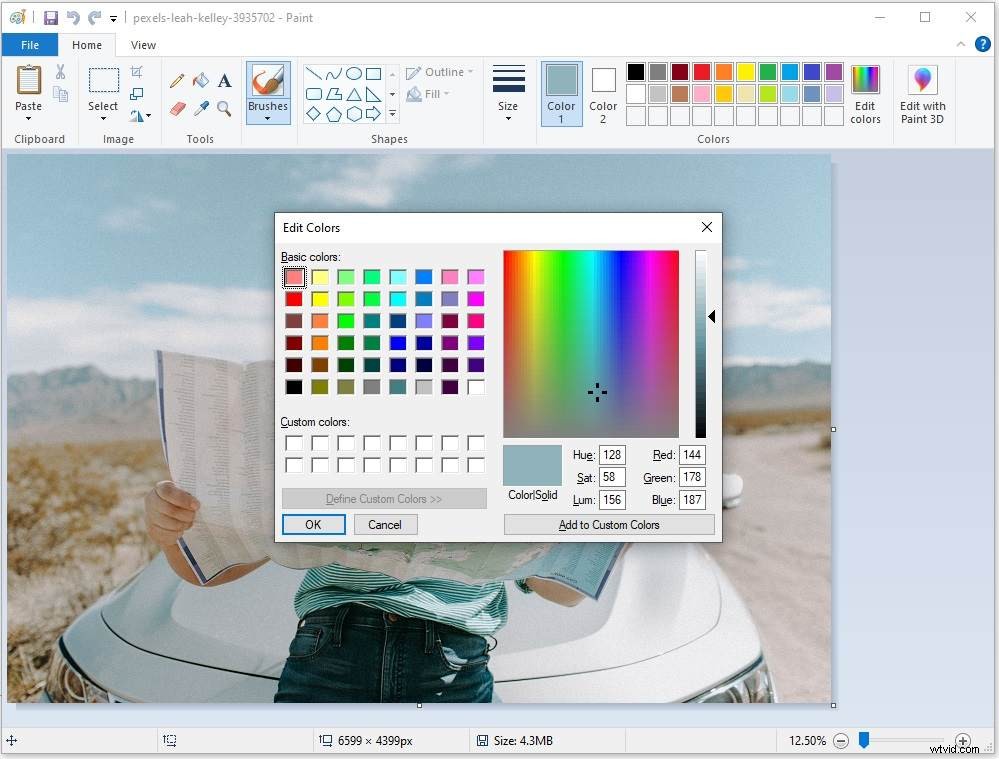
Task: Open the shape Fill dropdown
Action: [x=431, y=94]
